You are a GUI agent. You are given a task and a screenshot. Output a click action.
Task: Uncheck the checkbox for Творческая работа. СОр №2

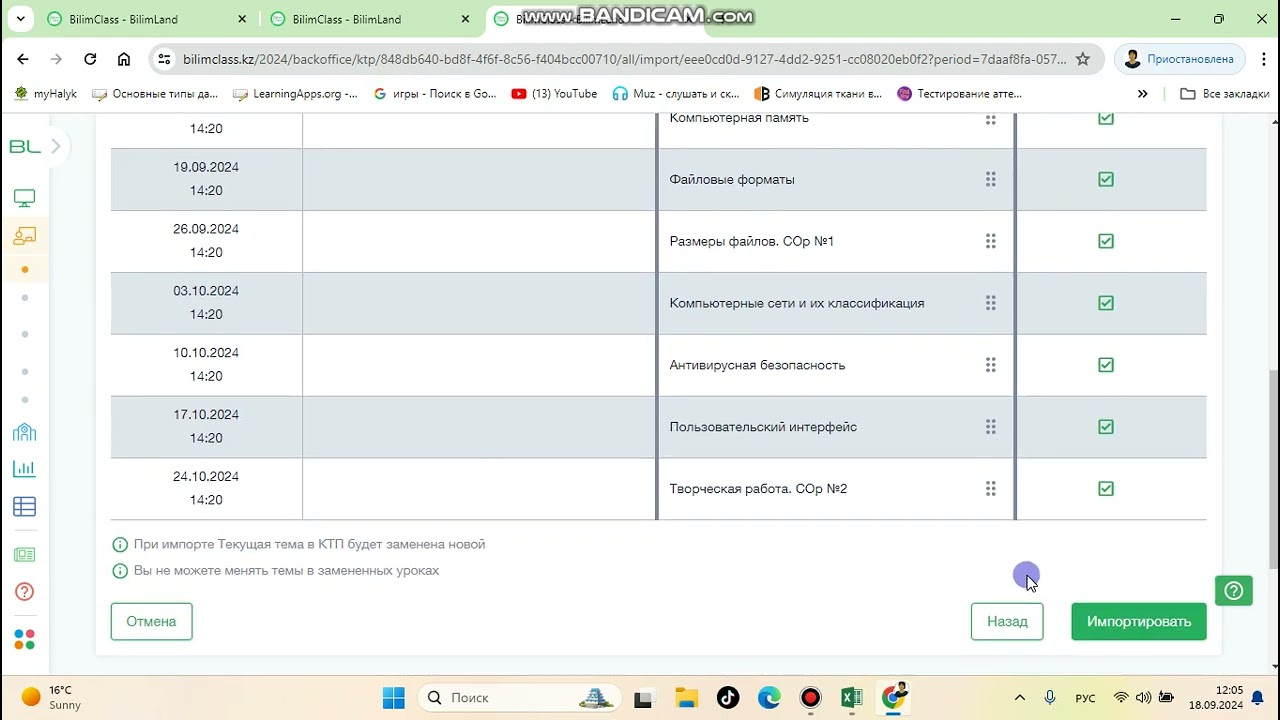(1106, 489)
